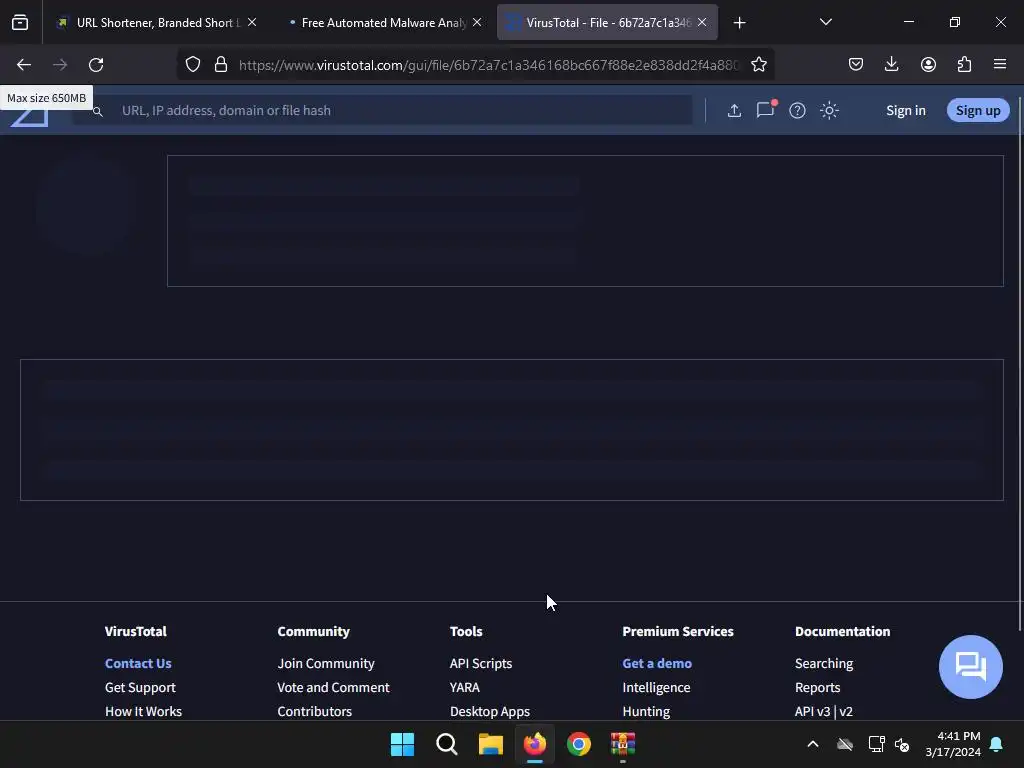The image size is (1024, 768).
Task: Toggle VirusTotal light/dark theme
Action: click(829, 110)
